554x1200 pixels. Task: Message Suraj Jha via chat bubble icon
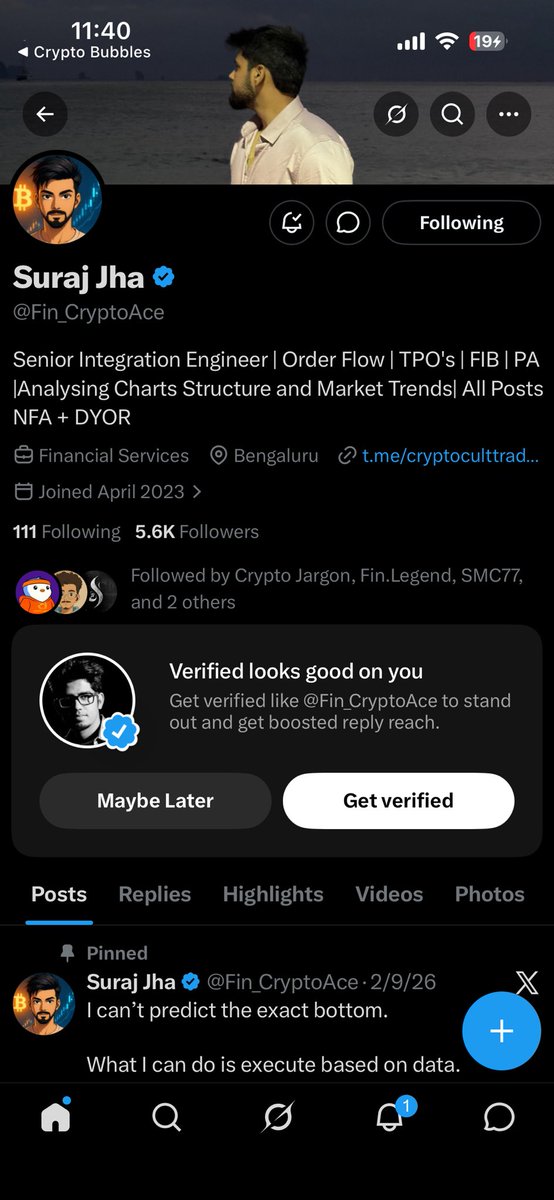348,223
